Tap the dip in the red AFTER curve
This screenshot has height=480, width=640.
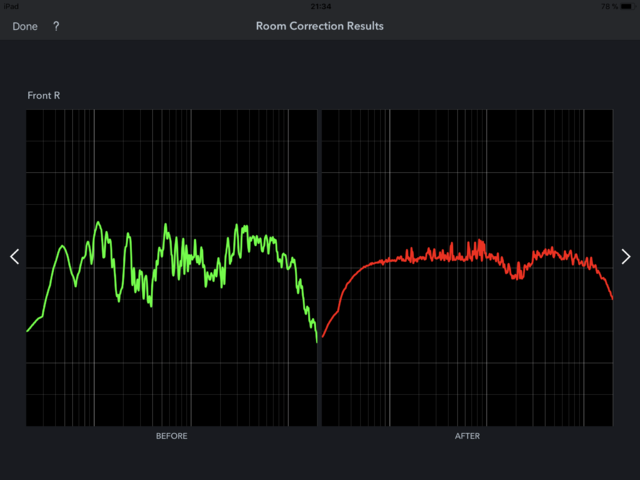516,274
